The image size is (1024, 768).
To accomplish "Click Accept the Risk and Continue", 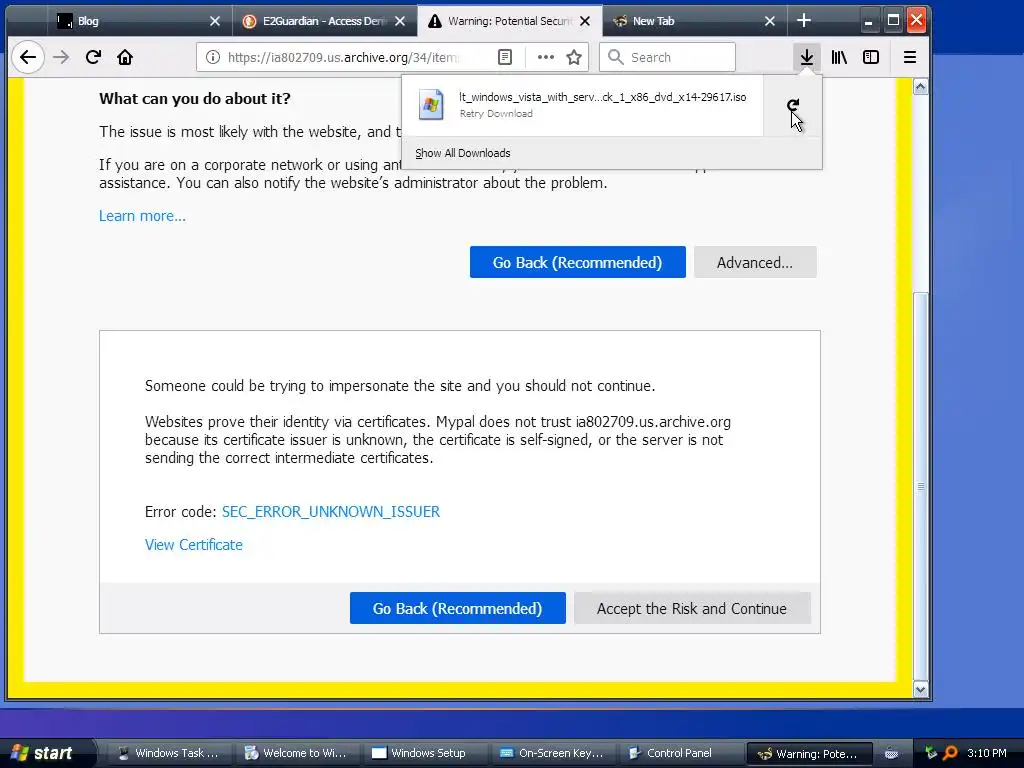I will [x=692, y=609].
